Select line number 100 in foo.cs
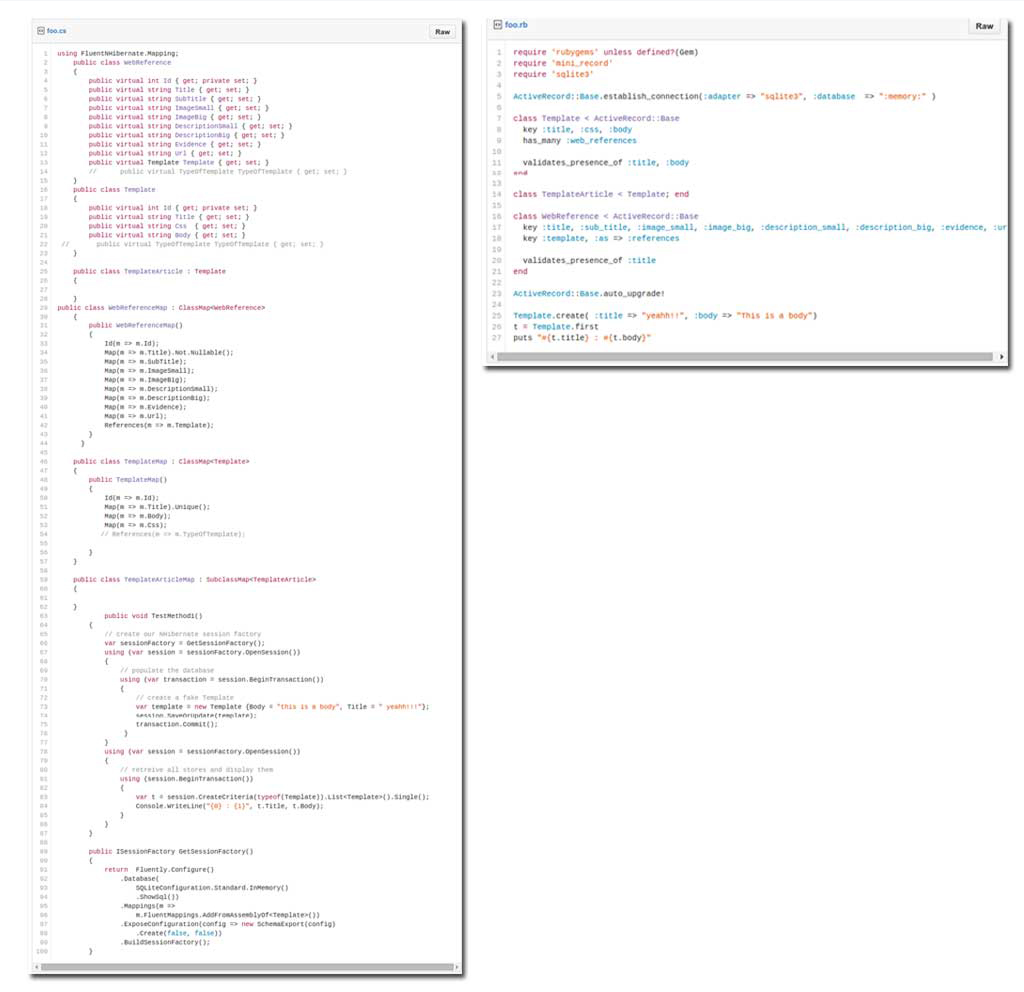The height and width of the screenshot is (992, 1024). click(42, 951)
